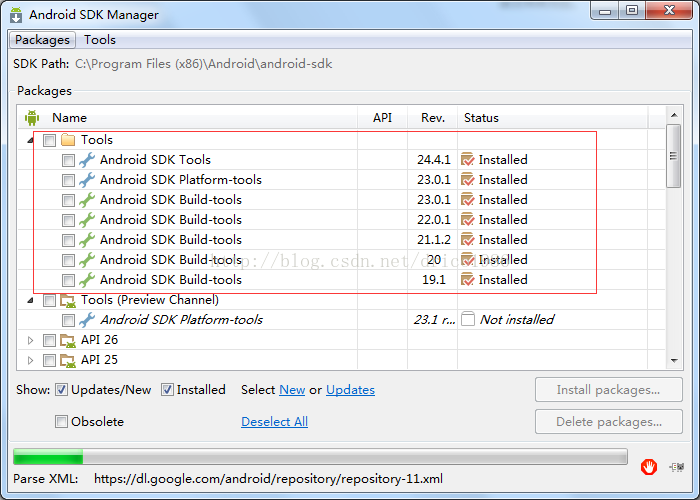700x500 pixels.
Task: Click wrench icon of Build-tools 23.0.1 row
Action: pos(87,200)
